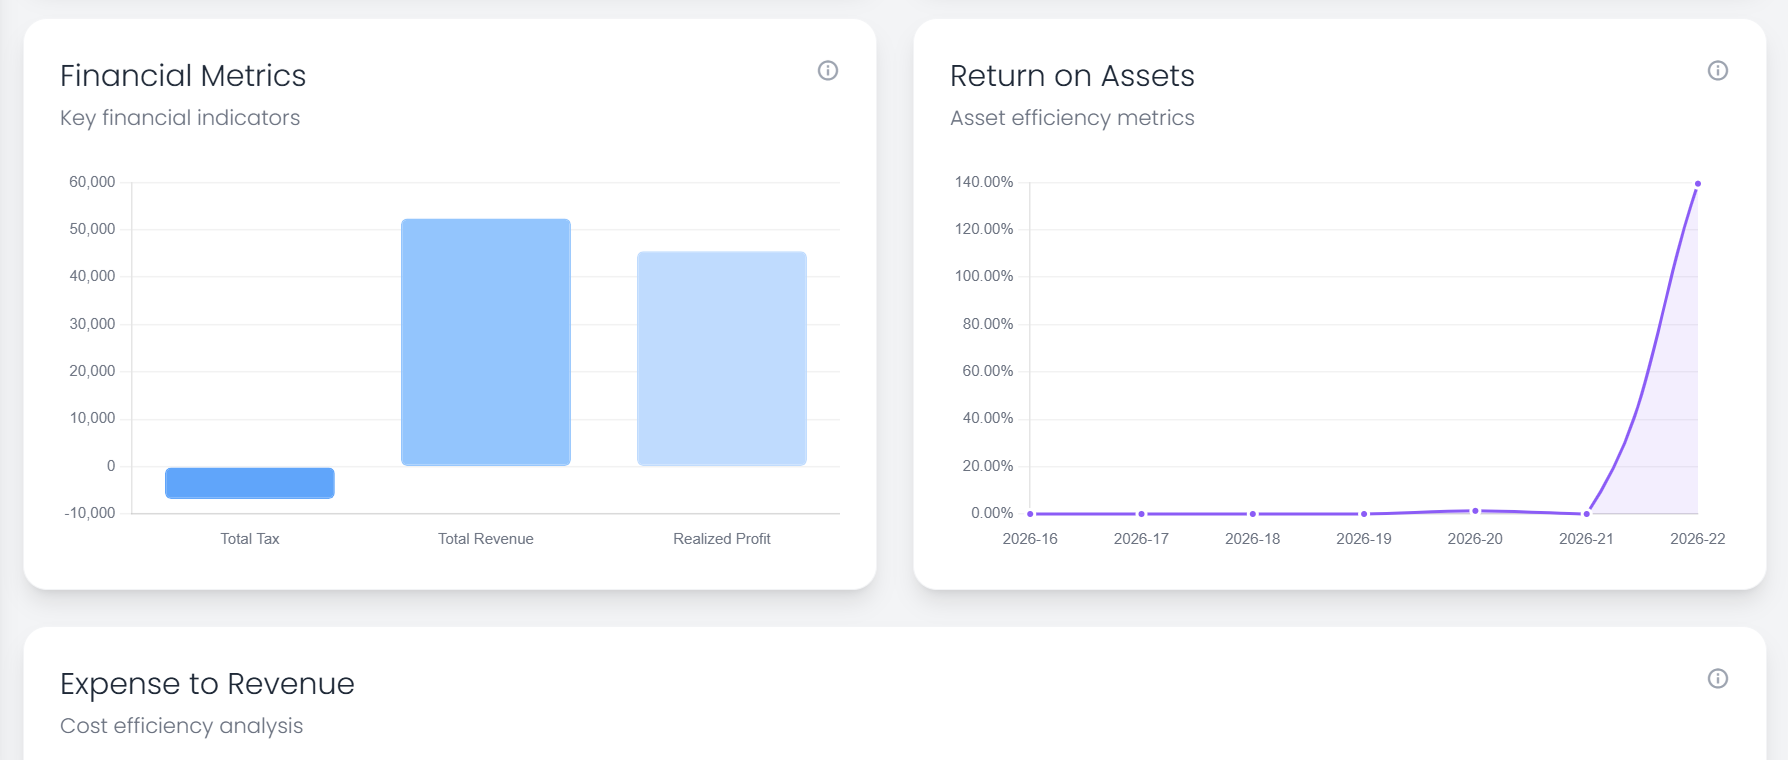Viewport: 1788px width, 760px height.
Task: Click the '30,000' y-axis label
Action: click(x=92, y=324)
